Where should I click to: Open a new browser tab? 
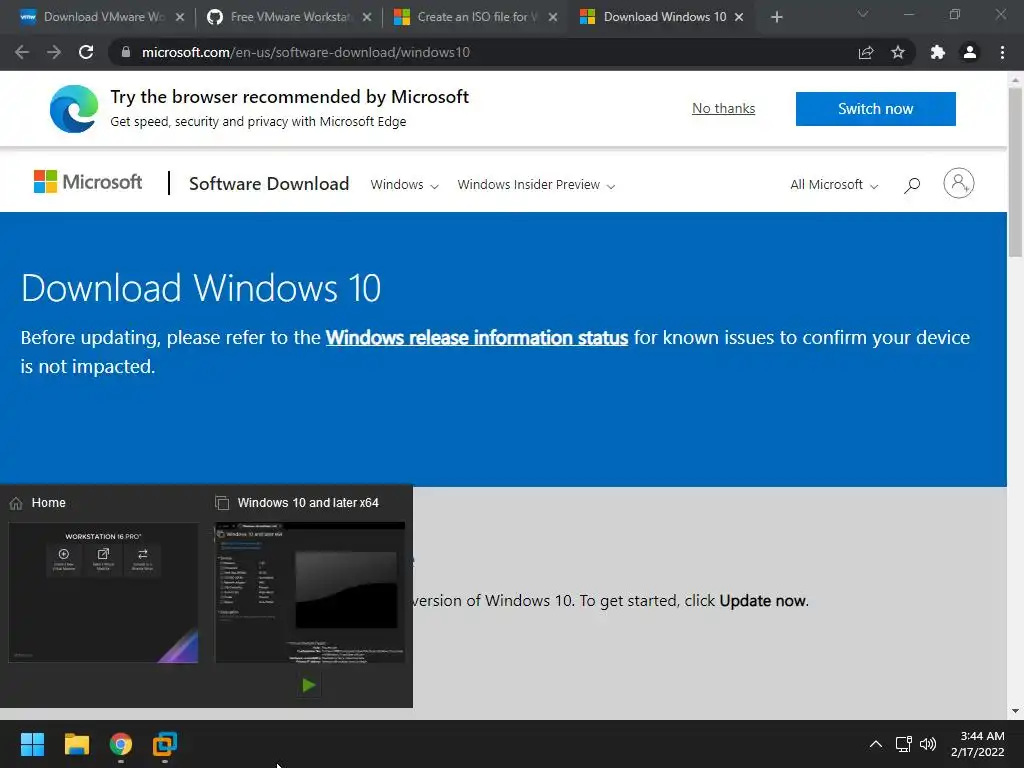coord(776,17)
